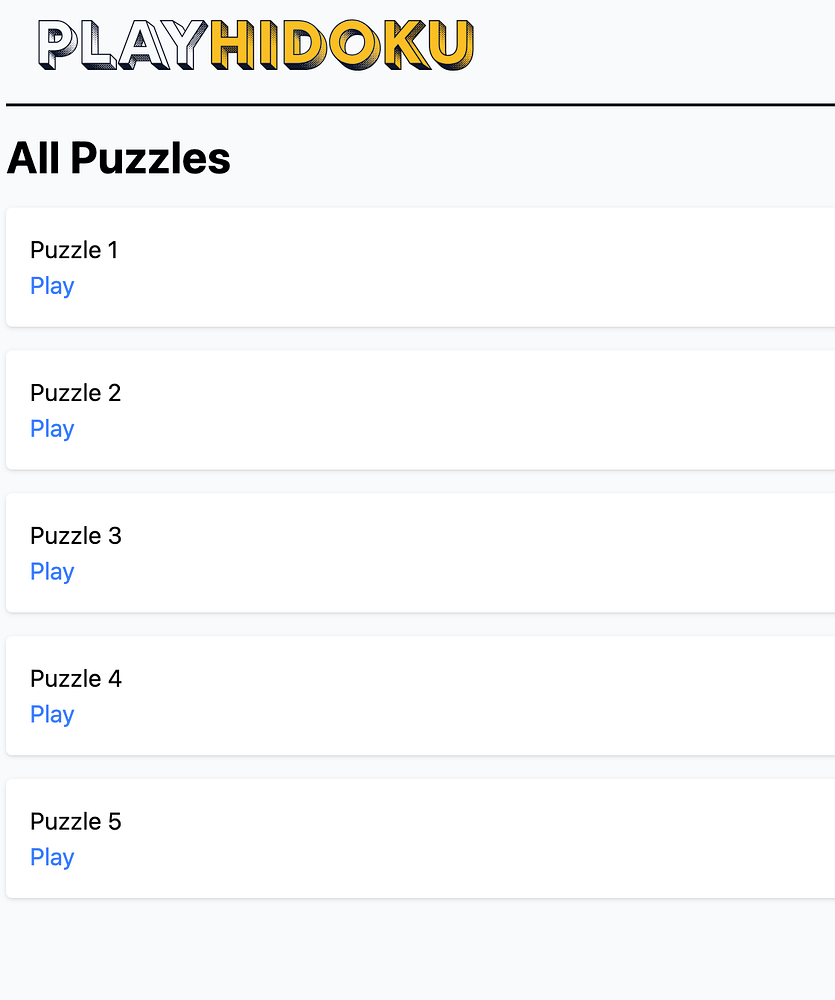The image size is (835, 1000).
Task: Select the Puzzle 2 title text
Action: [75, 393]
